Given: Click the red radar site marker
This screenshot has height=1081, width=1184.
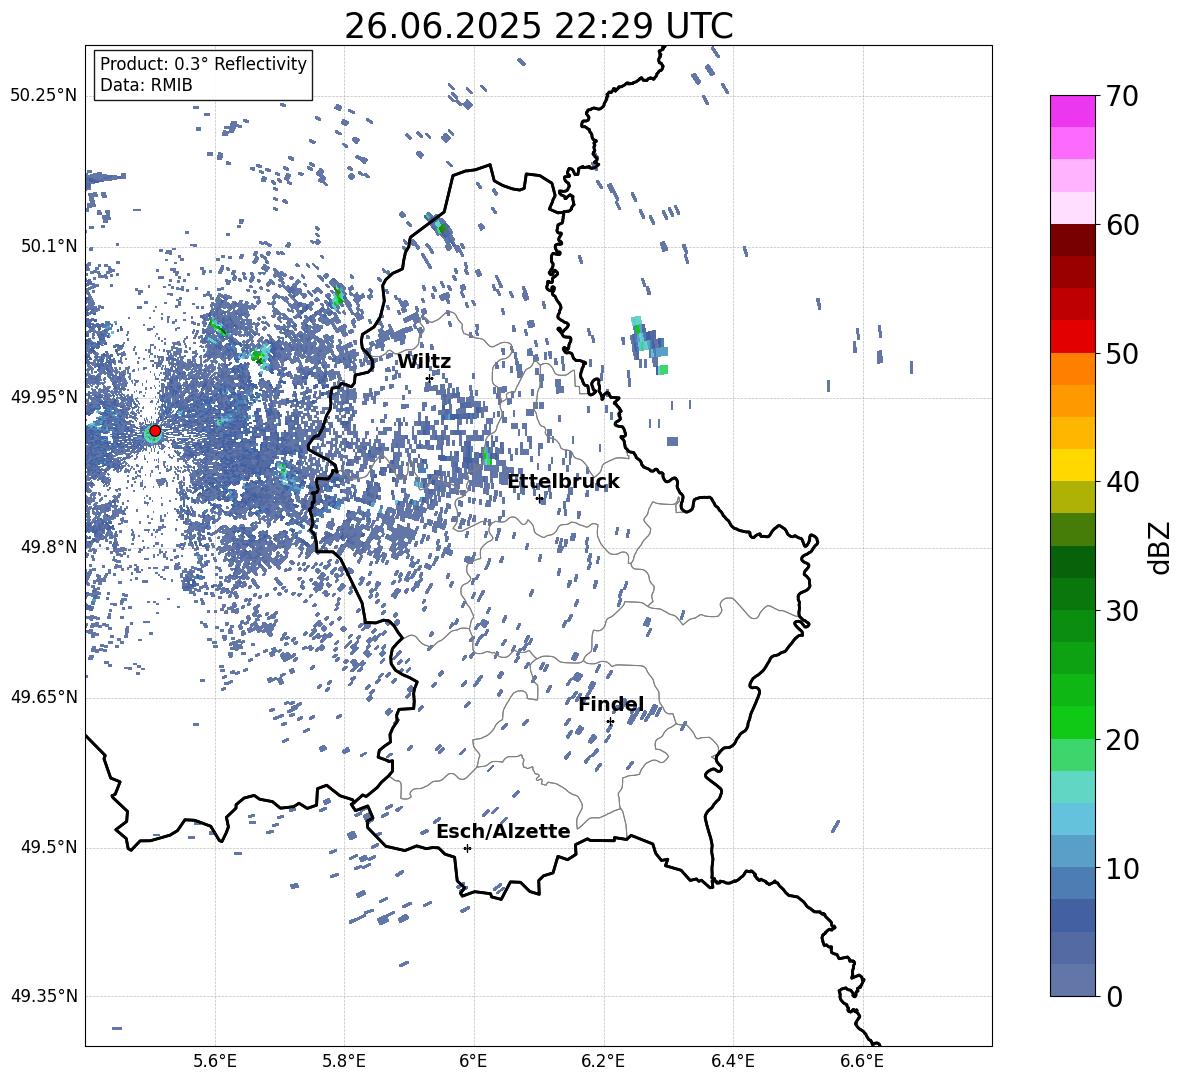Looking at the screenshot, I should point(155,431).
